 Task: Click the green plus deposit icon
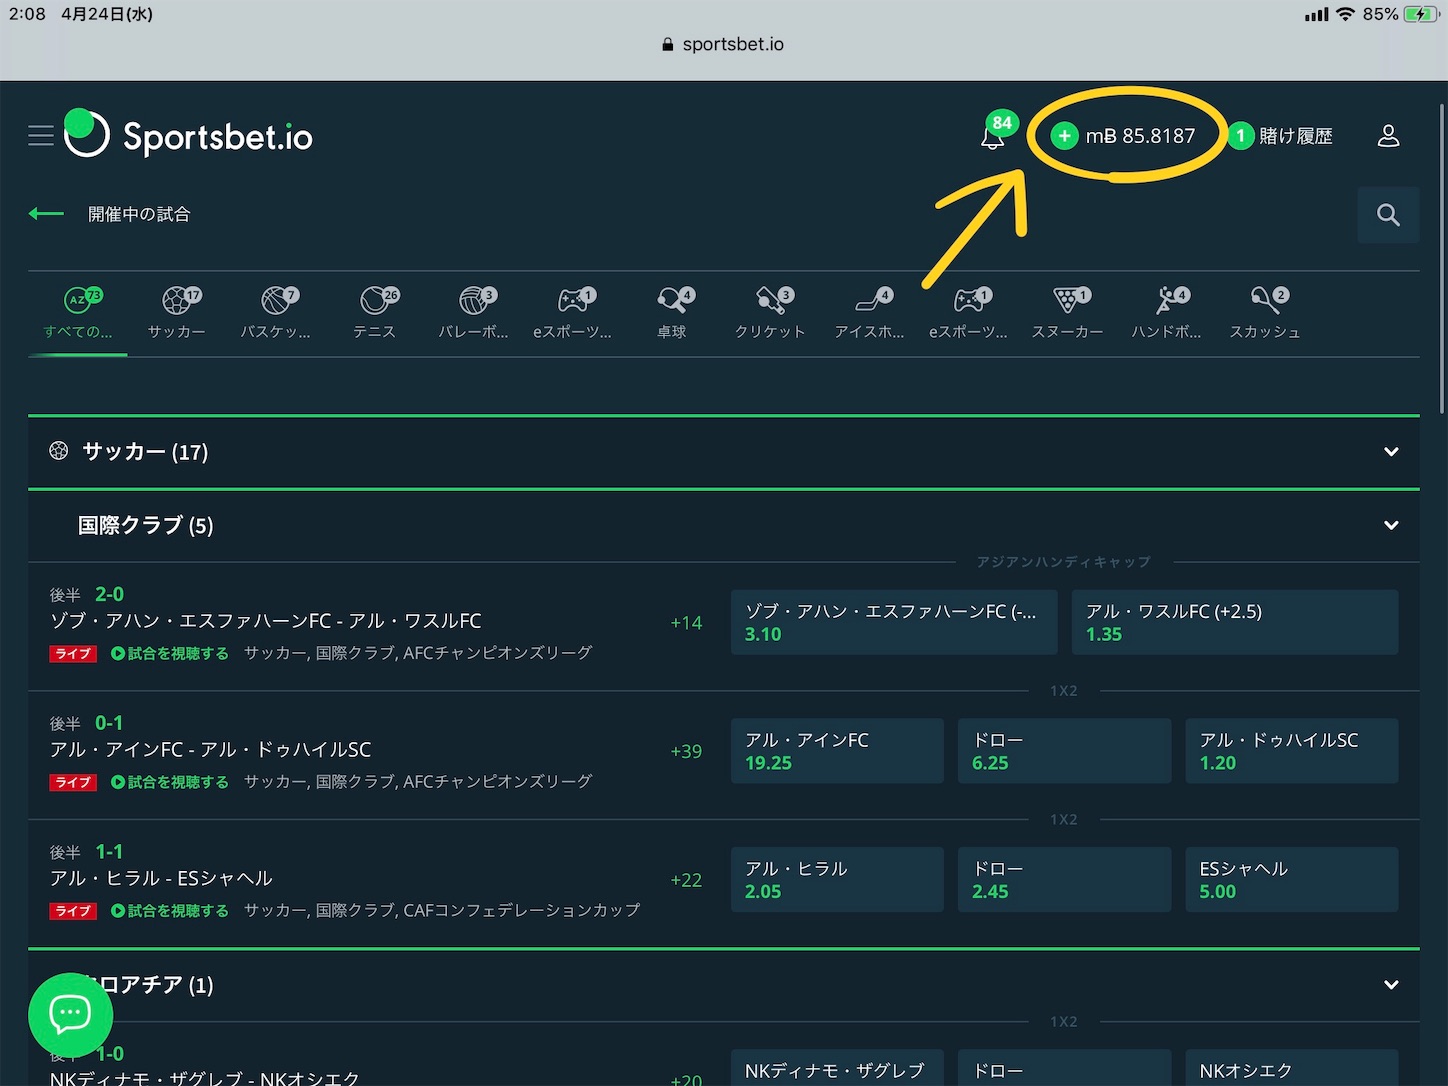pyautogui.click(x=1064, y=136)
